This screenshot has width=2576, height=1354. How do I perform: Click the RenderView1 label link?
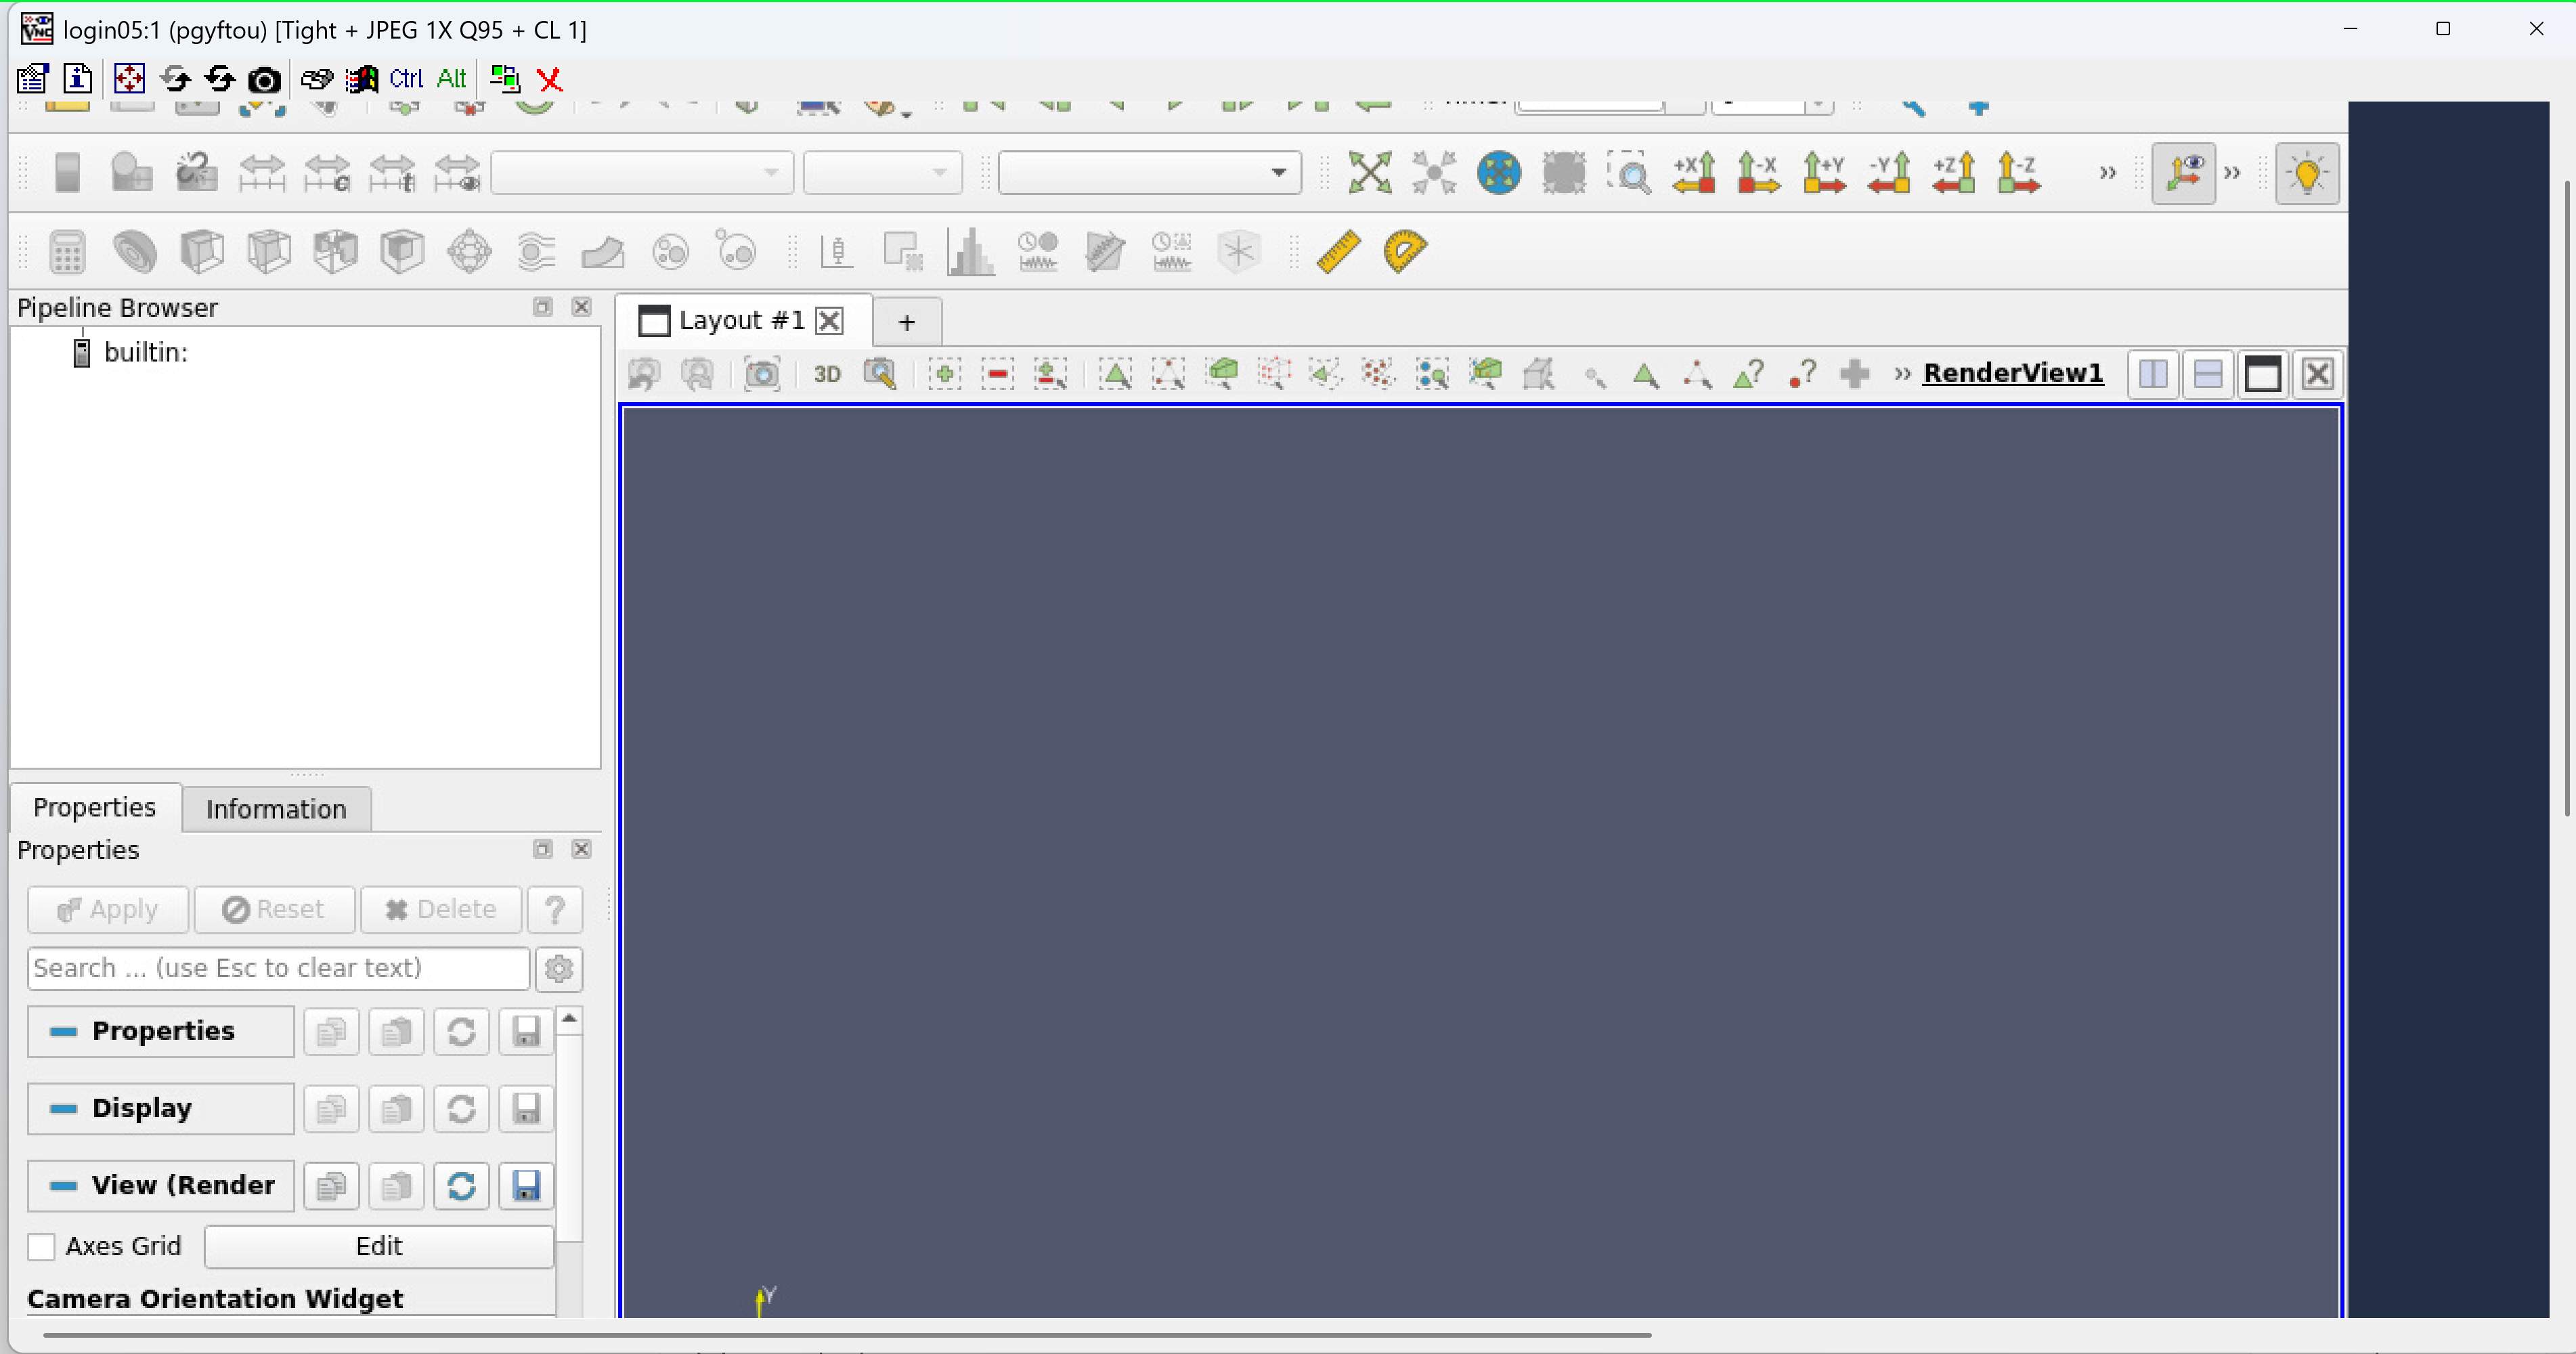point(2012,373)
